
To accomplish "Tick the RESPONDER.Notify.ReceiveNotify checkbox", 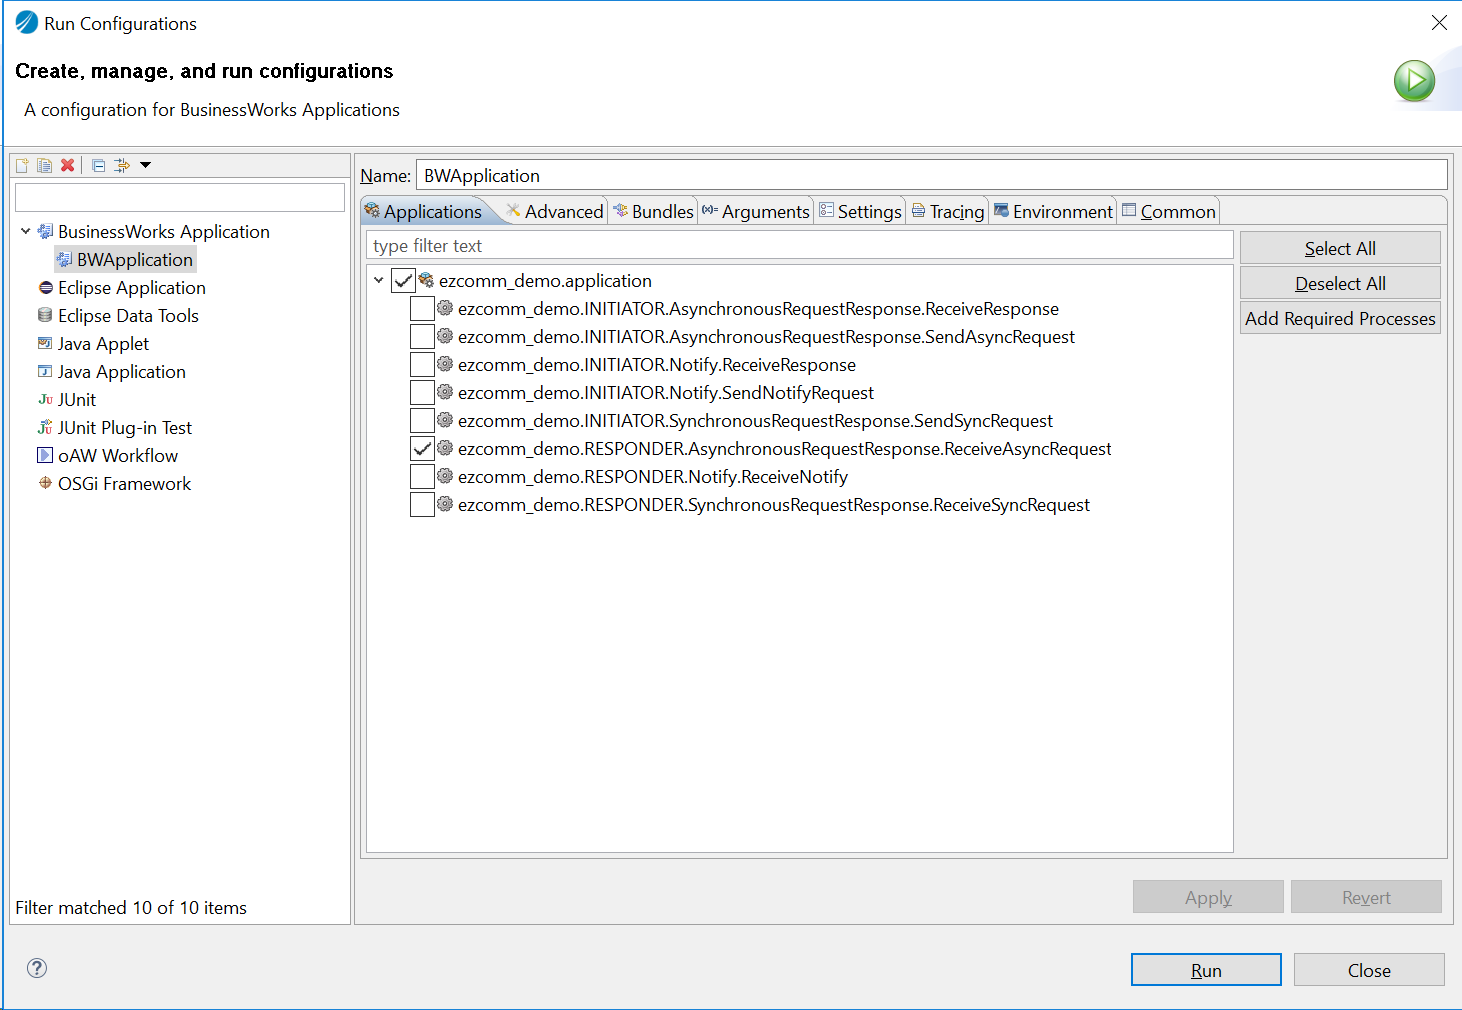I will tap(422, 477).
